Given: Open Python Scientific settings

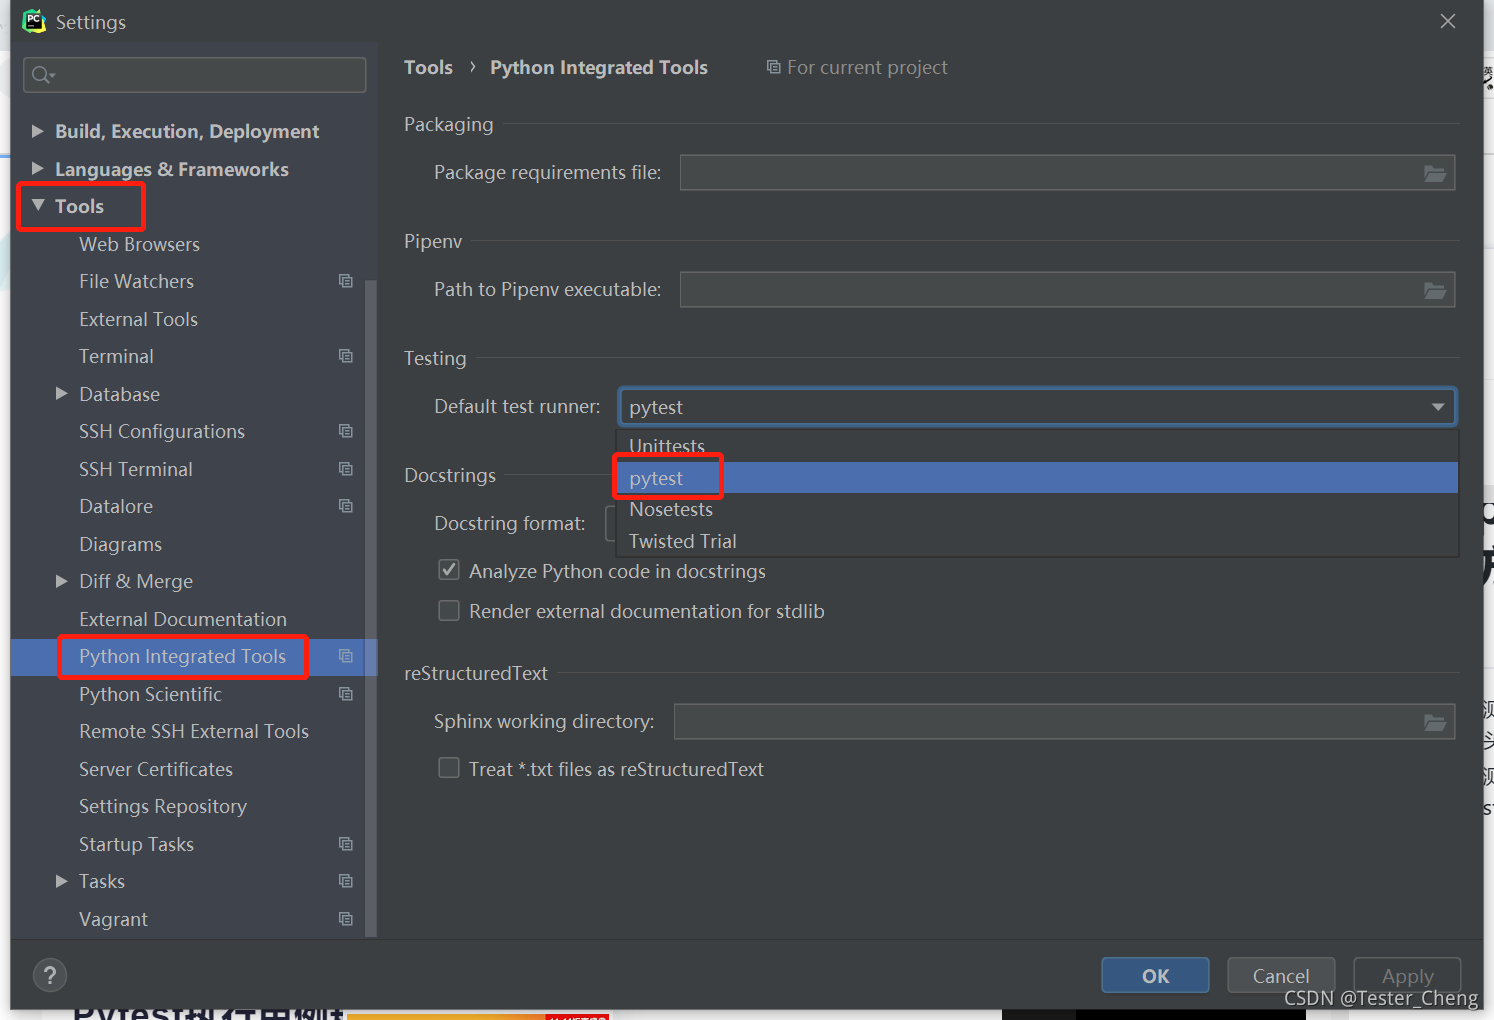Looking at the screenshot, I should point(150,694).
